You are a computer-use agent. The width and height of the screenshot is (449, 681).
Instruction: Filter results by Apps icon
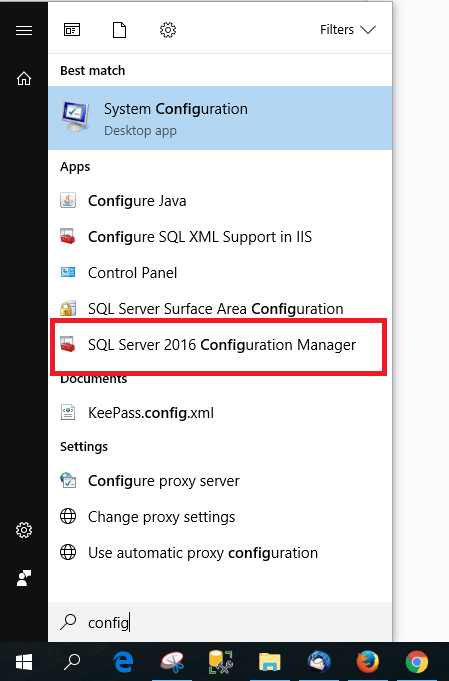[x=72, y=30]
